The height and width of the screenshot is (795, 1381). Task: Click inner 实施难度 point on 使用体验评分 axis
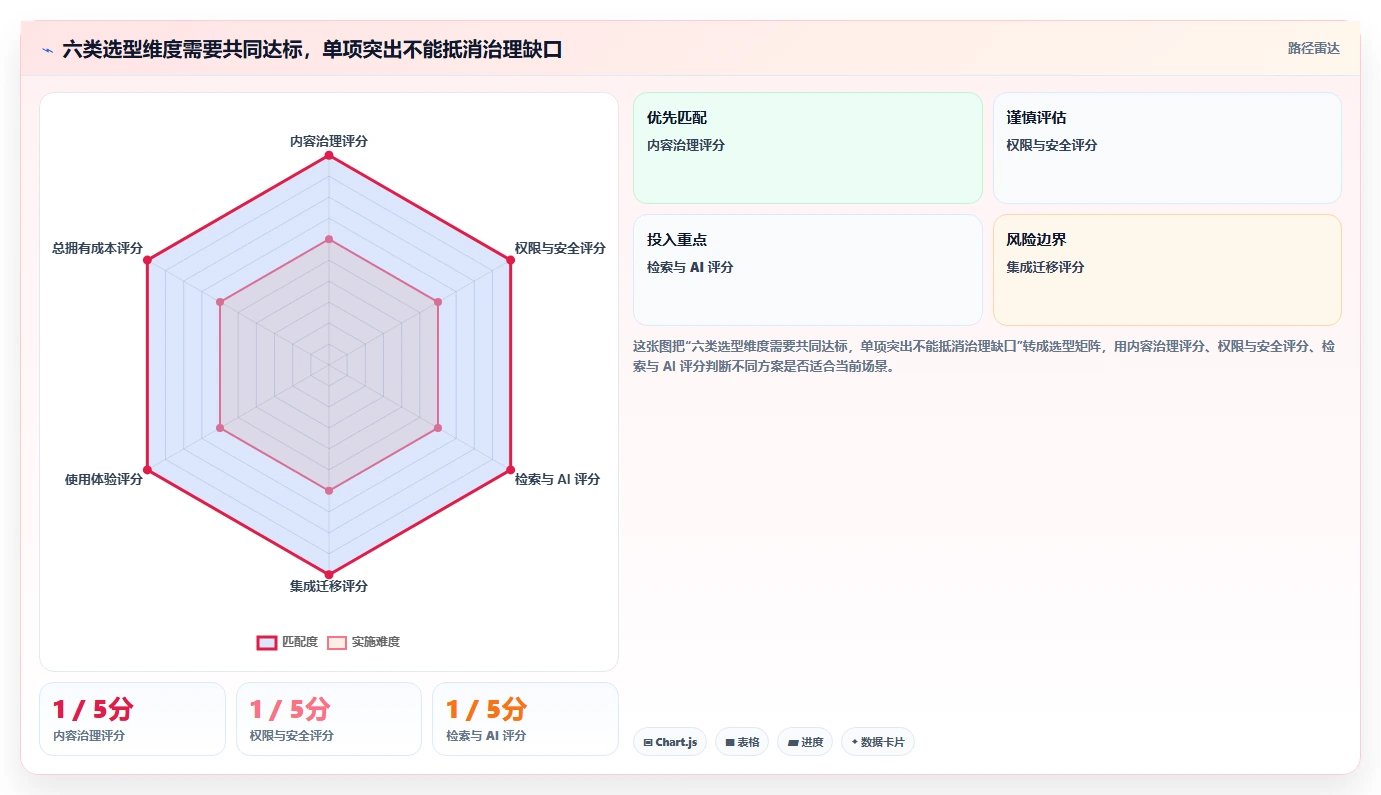point(220,428)
